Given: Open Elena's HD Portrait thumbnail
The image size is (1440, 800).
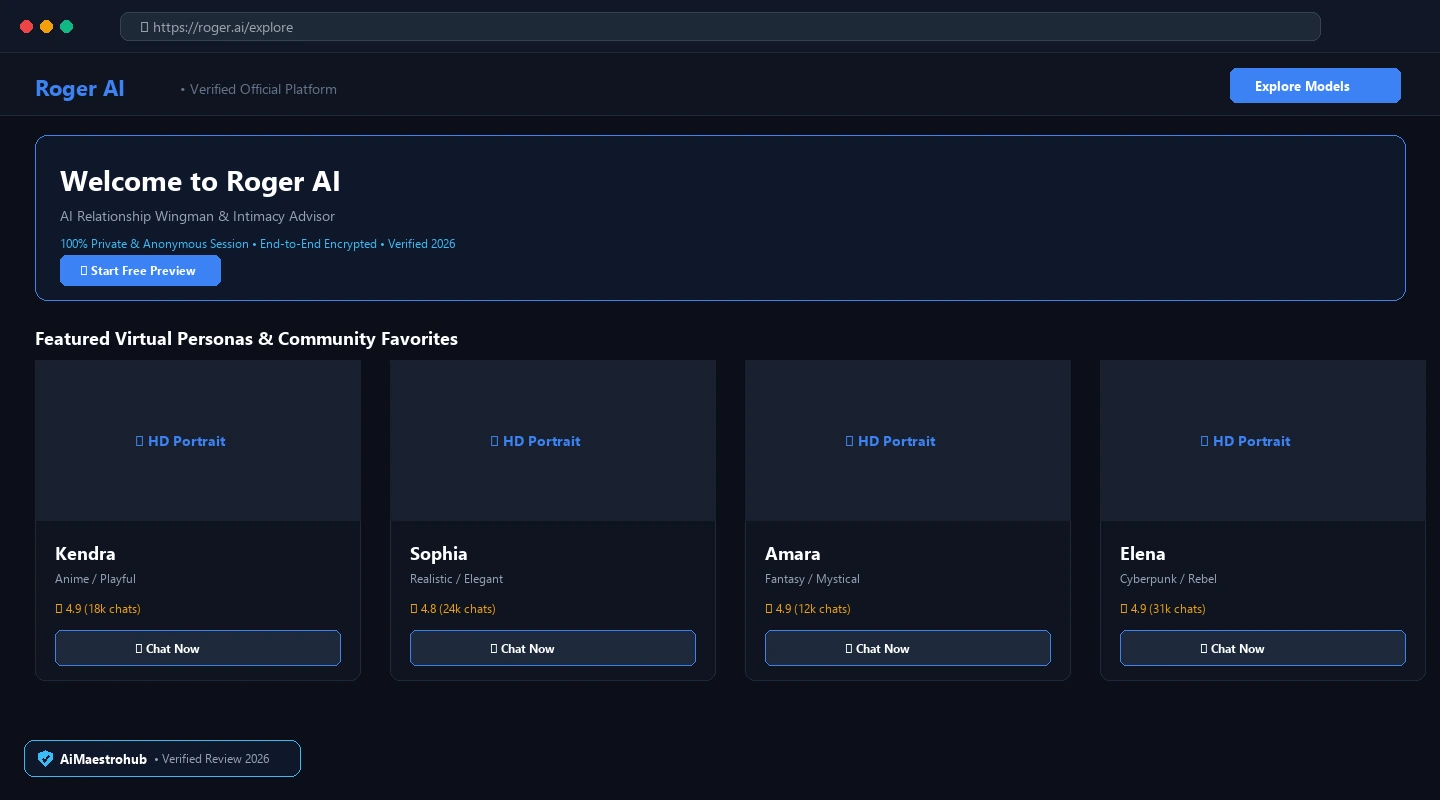Looking at the screenshot, I should click(x=1263, y=441).
